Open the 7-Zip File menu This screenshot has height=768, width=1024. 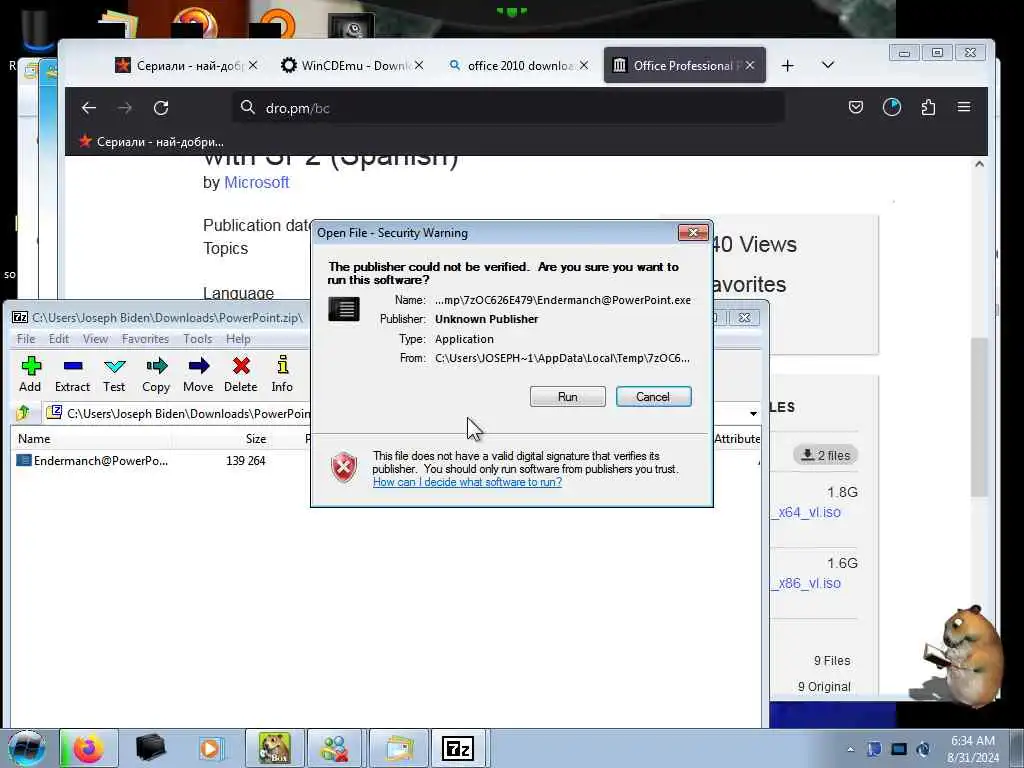(26, 339)
